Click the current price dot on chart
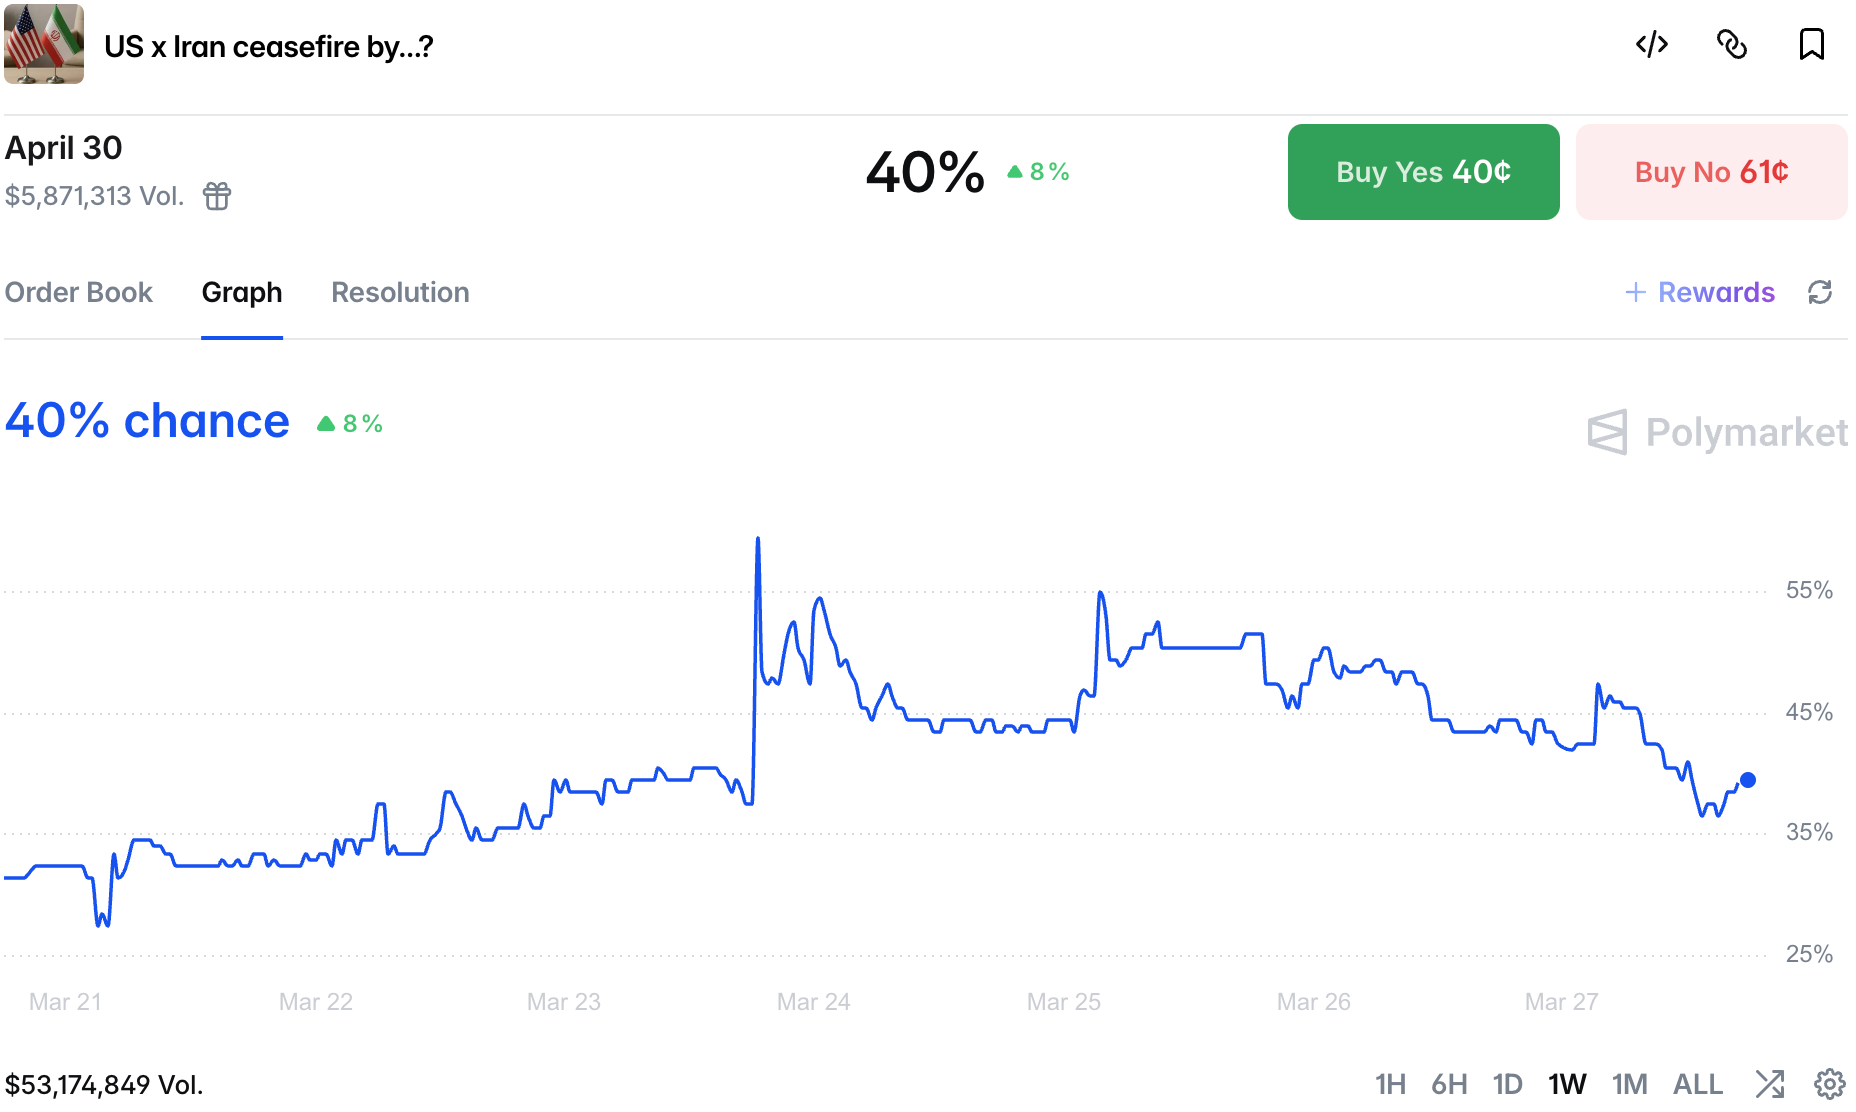This screenshot has width=1856, height=1112. pos(1748,780)
